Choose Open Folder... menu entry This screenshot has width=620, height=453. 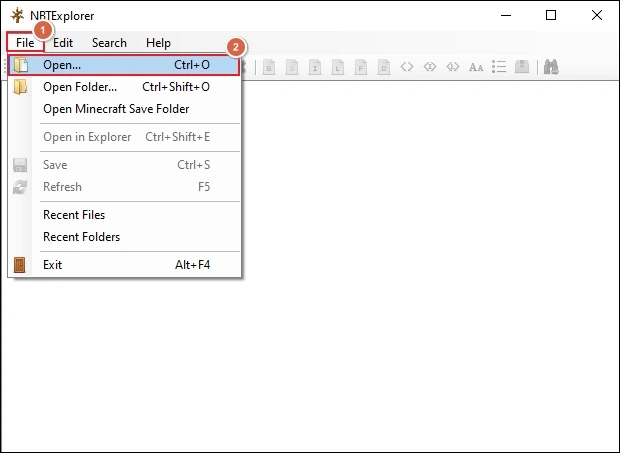pos(124,87)
